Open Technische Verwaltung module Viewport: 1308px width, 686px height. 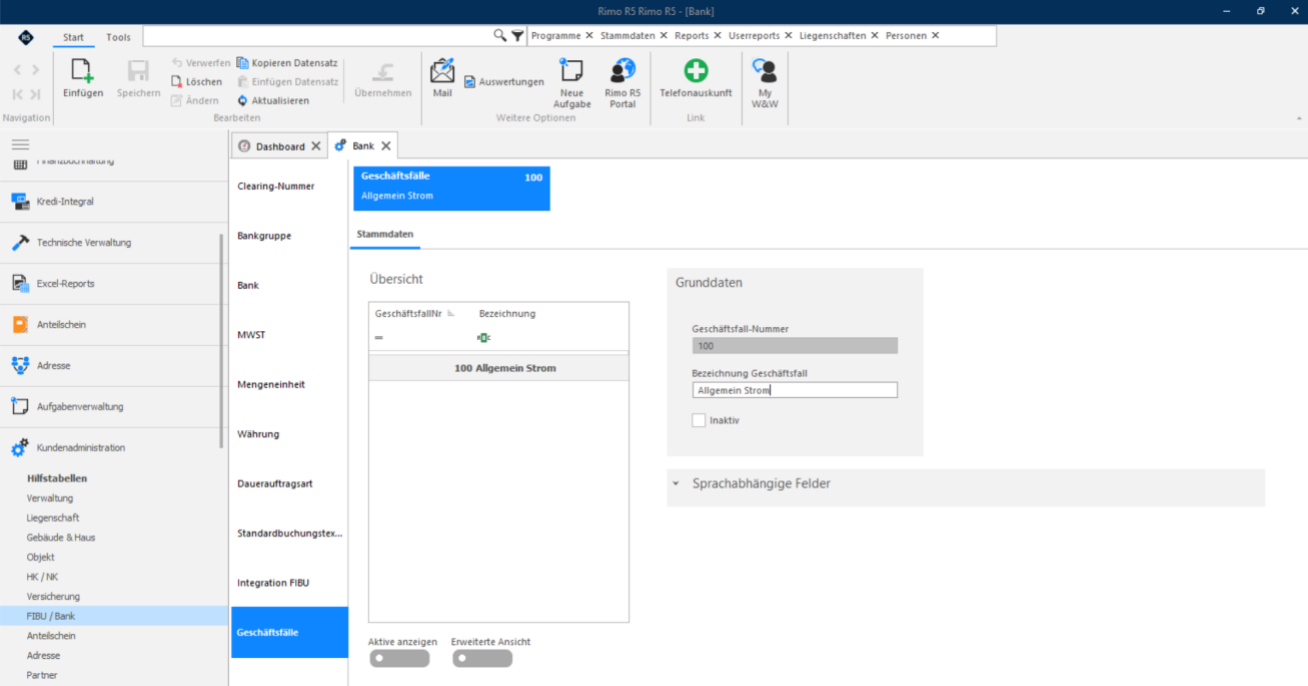[x=110, y=242]
